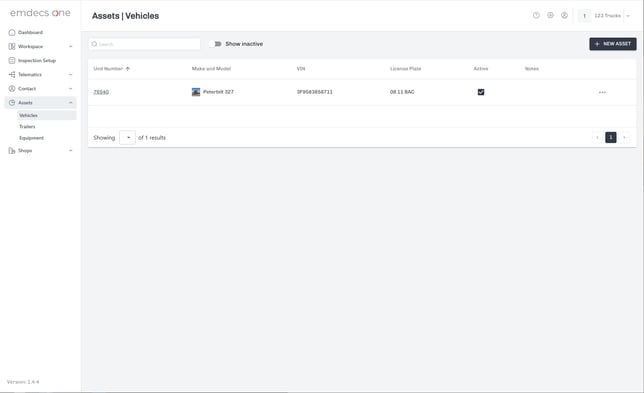Click the Notes column header

(x=532, y=69)
